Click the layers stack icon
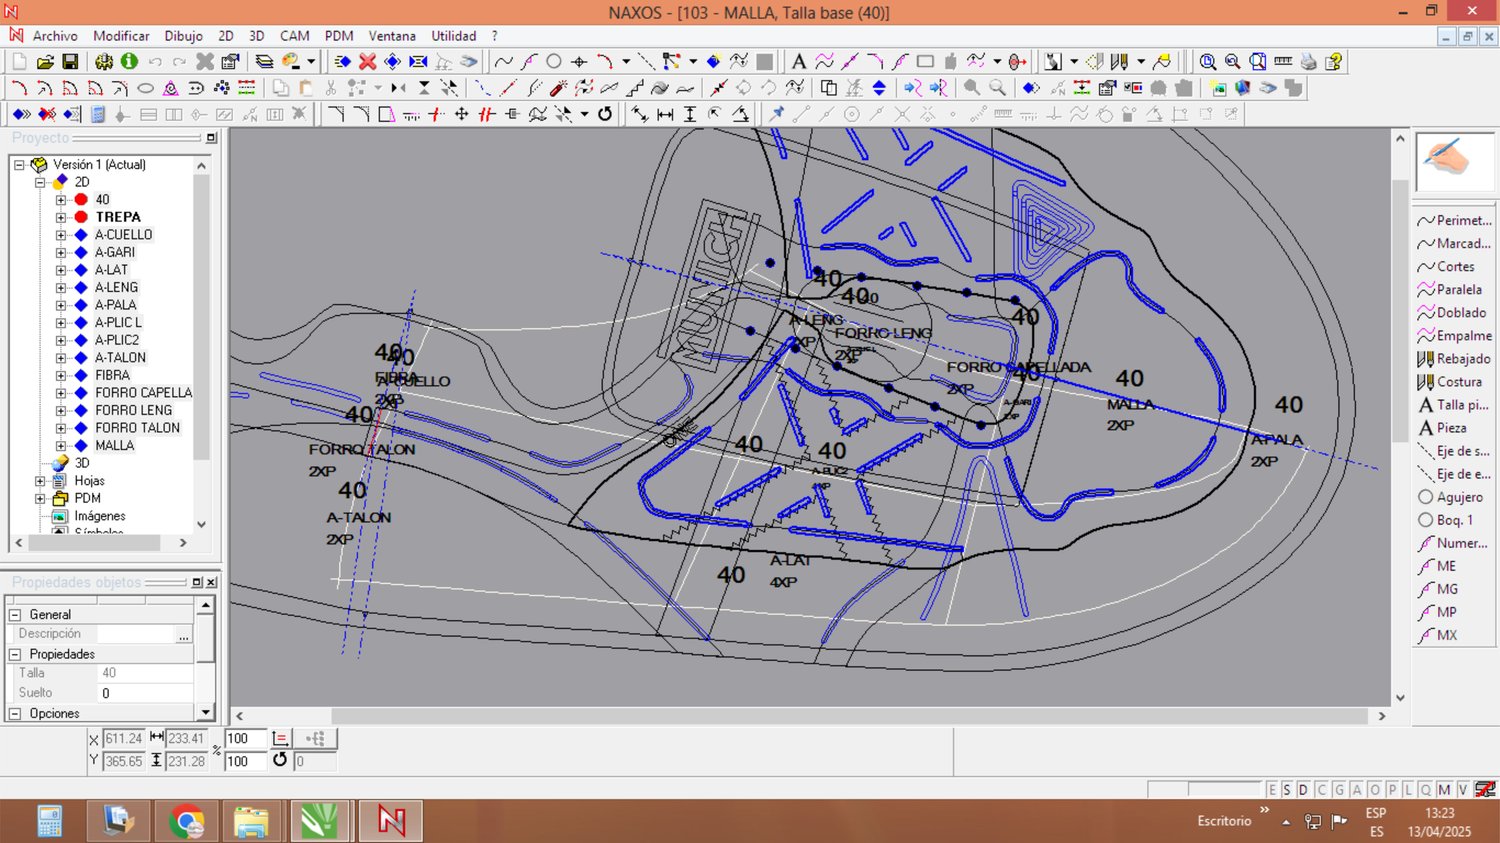 click(x=264, y=62)
